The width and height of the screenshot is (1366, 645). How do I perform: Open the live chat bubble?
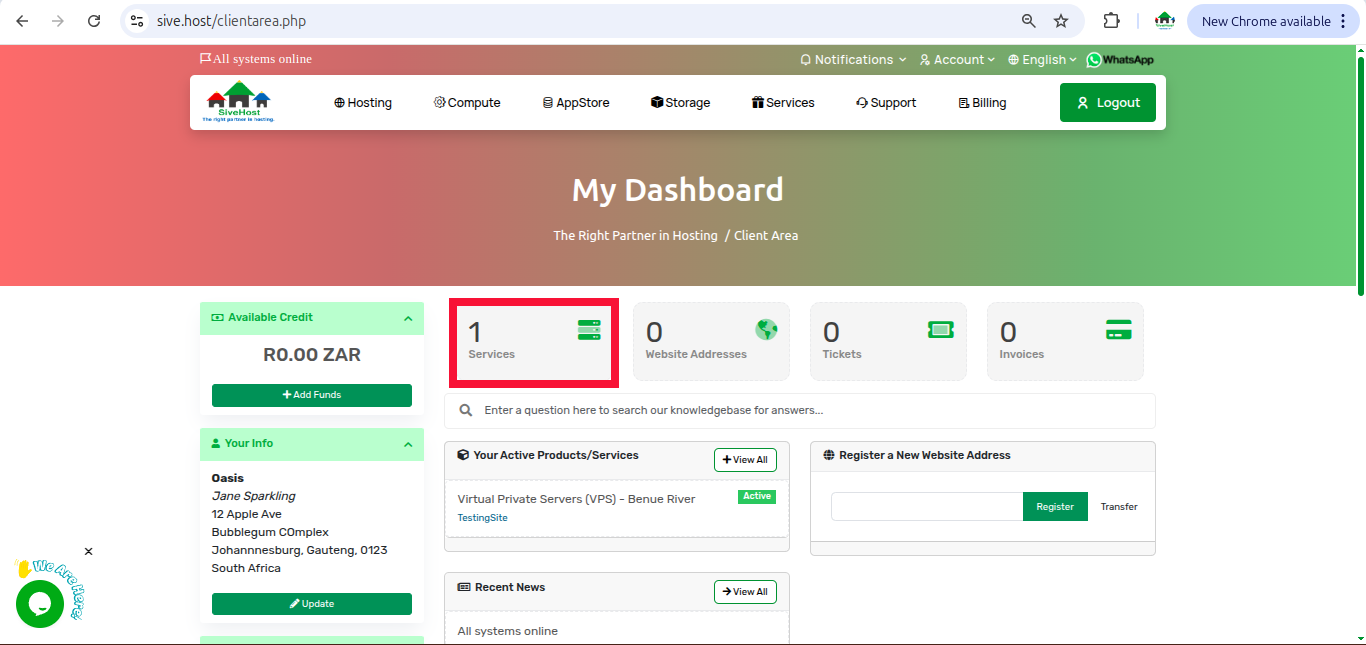pyautogui.click(x=40, y=604)
